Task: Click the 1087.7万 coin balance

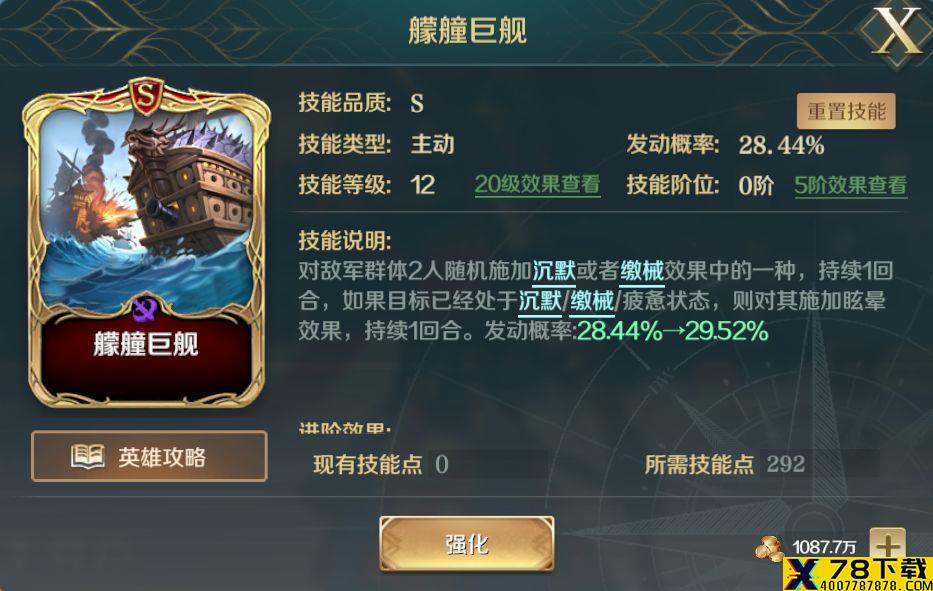Action: pos(825,546)
